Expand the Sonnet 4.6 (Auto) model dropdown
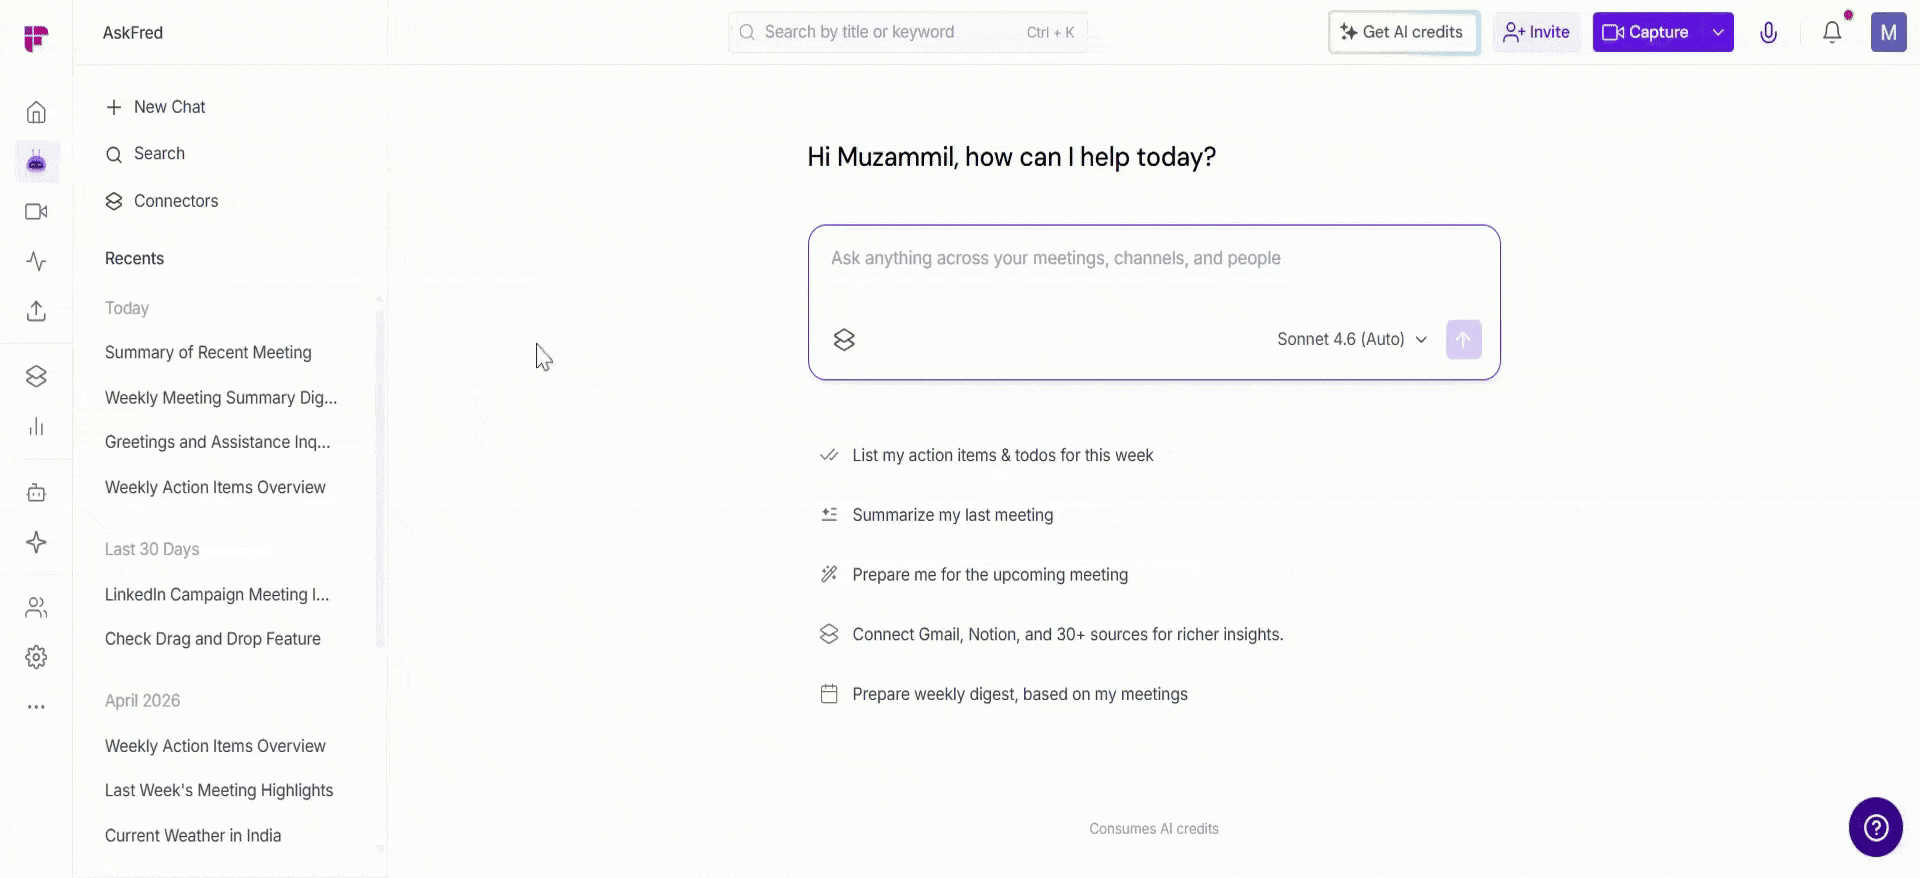This screenshot has height=878, width=1920. click(x=1352, y=340)
